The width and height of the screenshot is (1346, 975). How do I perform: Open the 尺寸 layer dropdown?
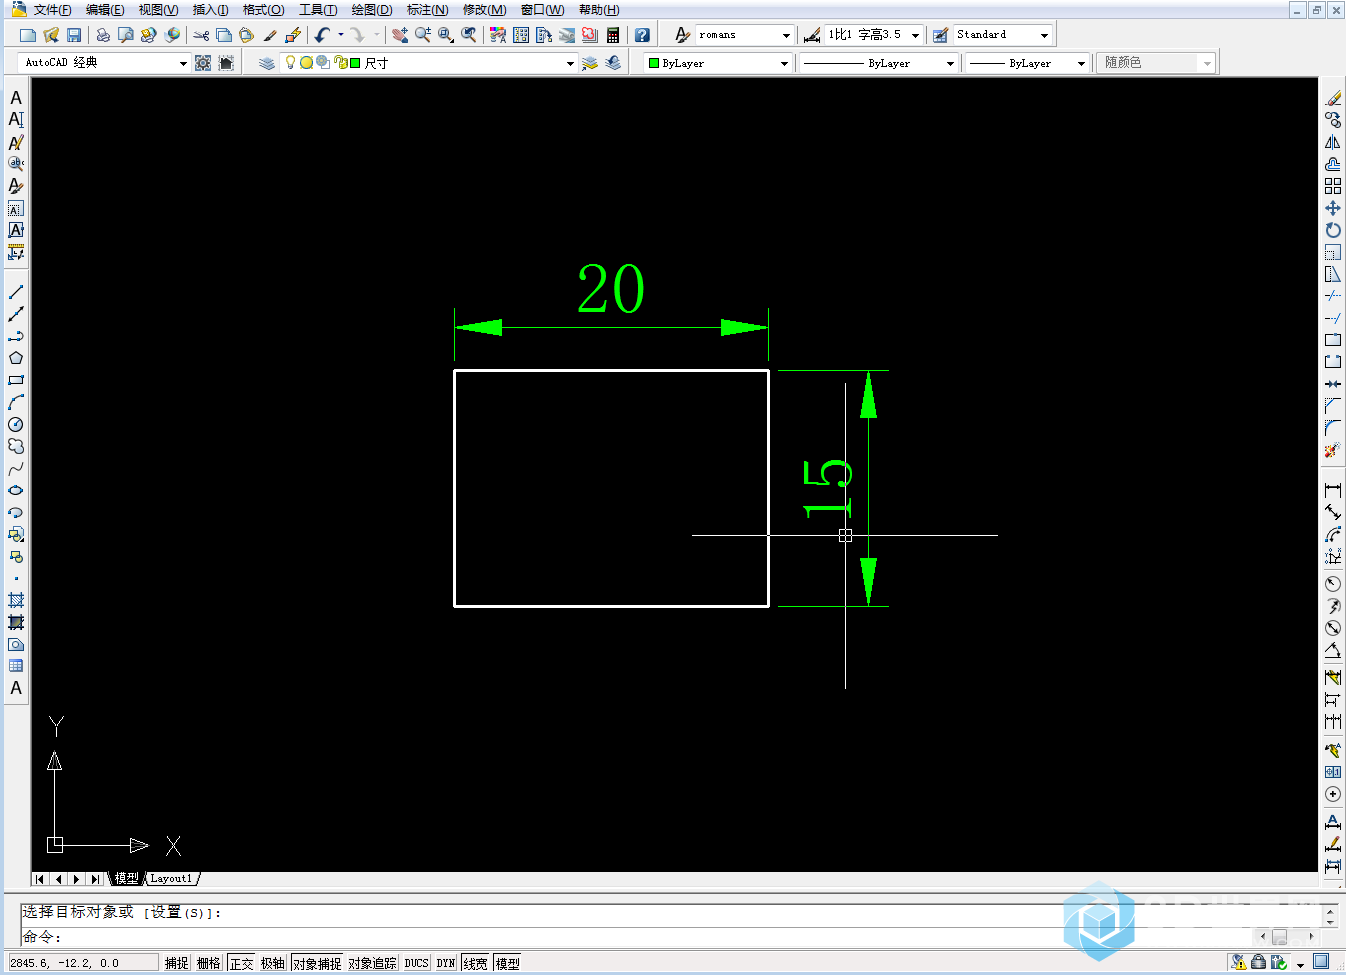tap(570, 63)
